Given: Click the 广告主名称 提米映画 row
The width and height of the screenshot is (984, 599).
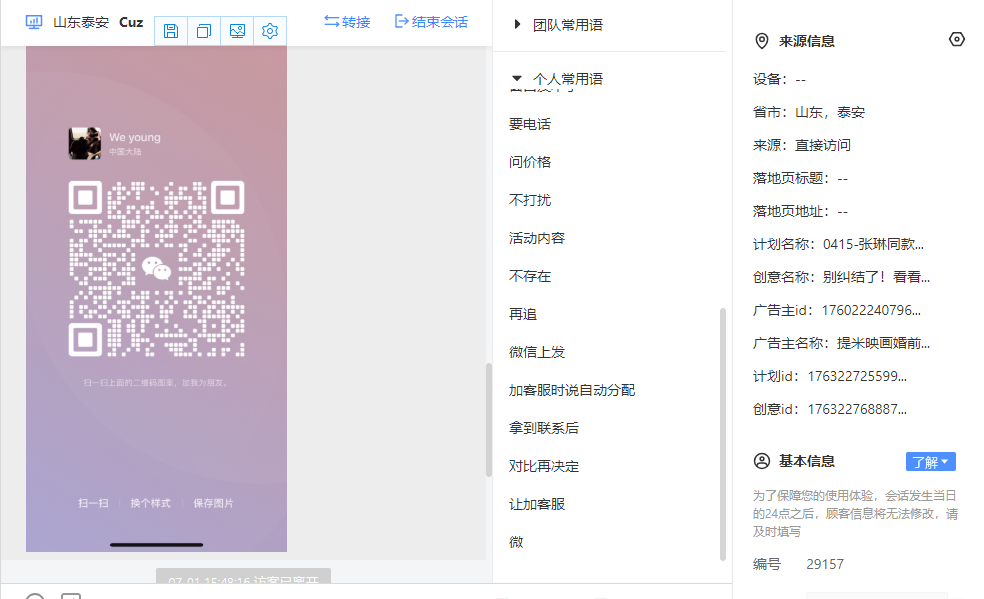Looking at the screenshot, I should pos(842,343).
